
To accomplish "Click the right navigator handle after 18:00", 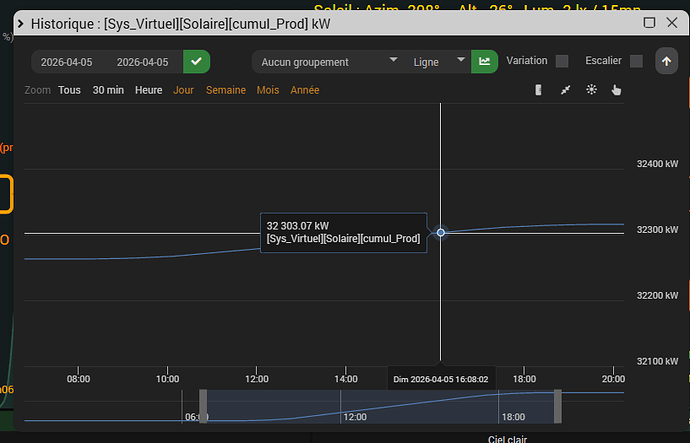I will click(558, 406).
